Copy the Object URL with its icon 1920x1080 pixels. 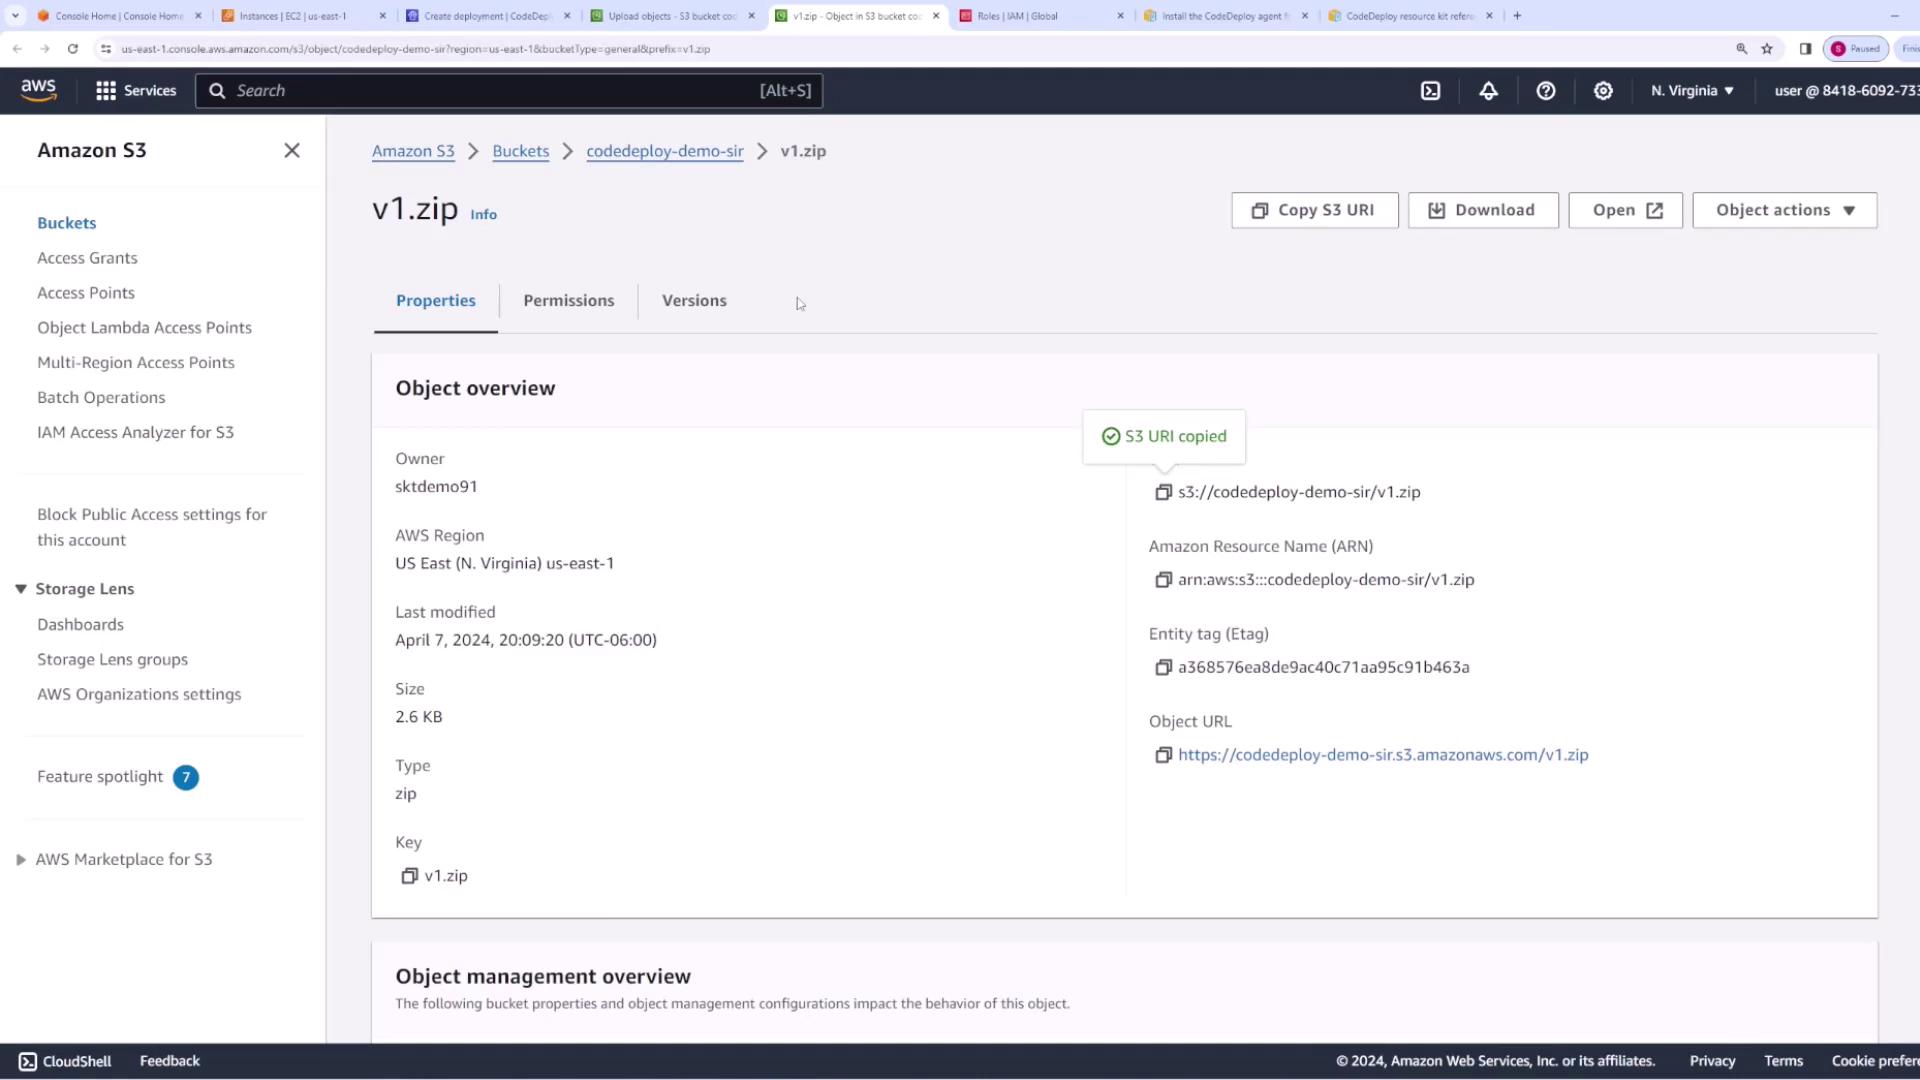click(1163, 755)
